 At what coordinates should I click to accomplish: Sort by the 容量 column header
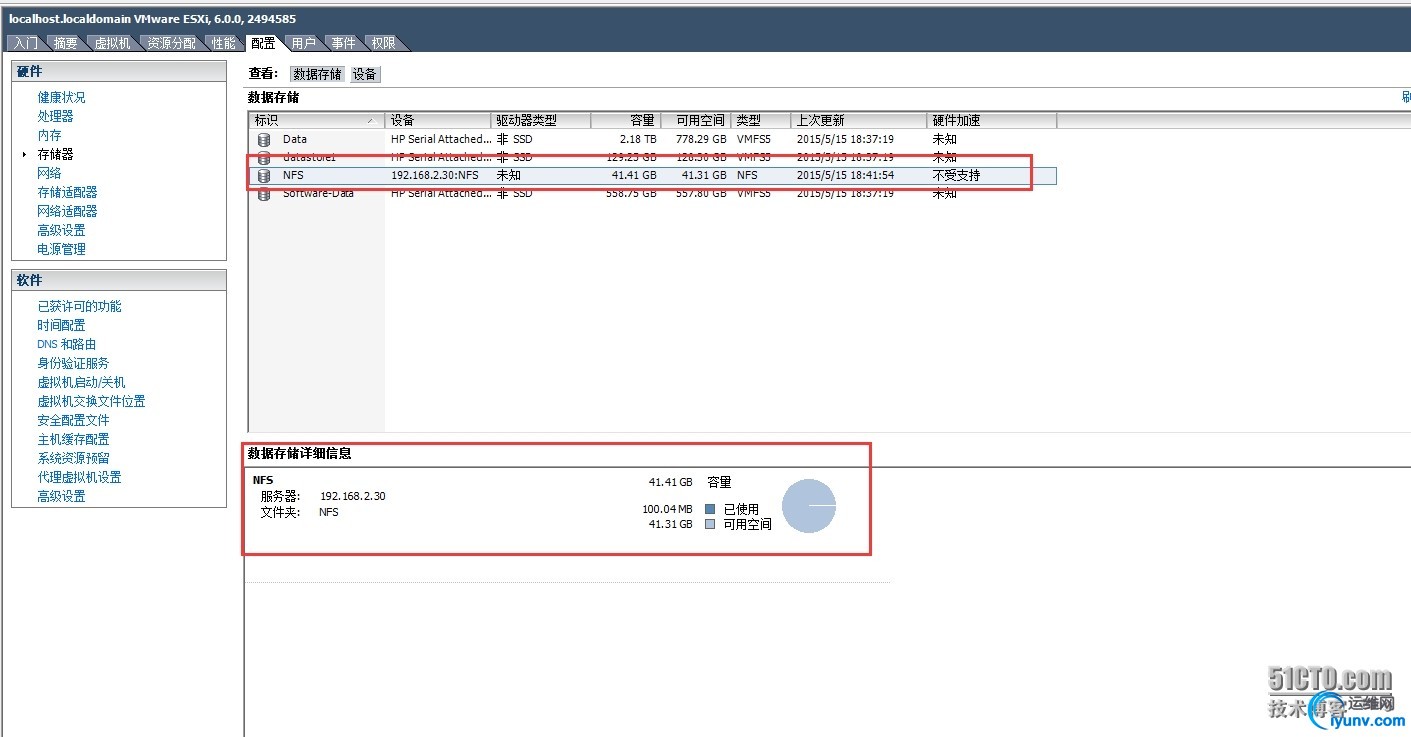click(x=626, y=120)
